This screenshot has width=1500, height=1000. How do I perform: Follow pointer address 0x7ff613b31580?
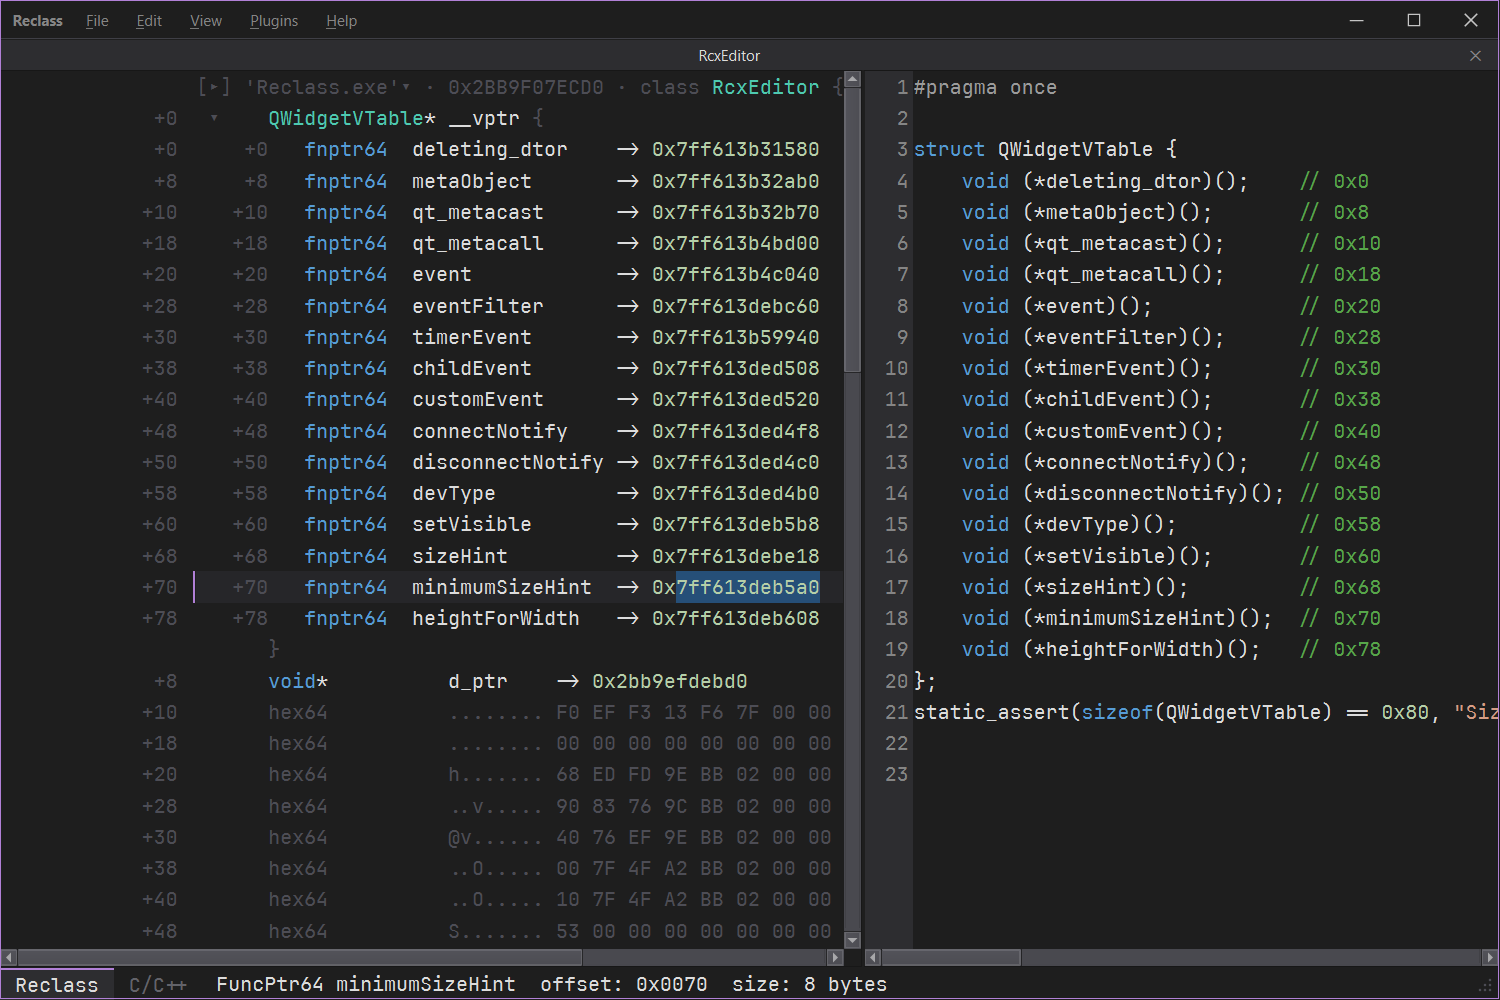[736, 149]
